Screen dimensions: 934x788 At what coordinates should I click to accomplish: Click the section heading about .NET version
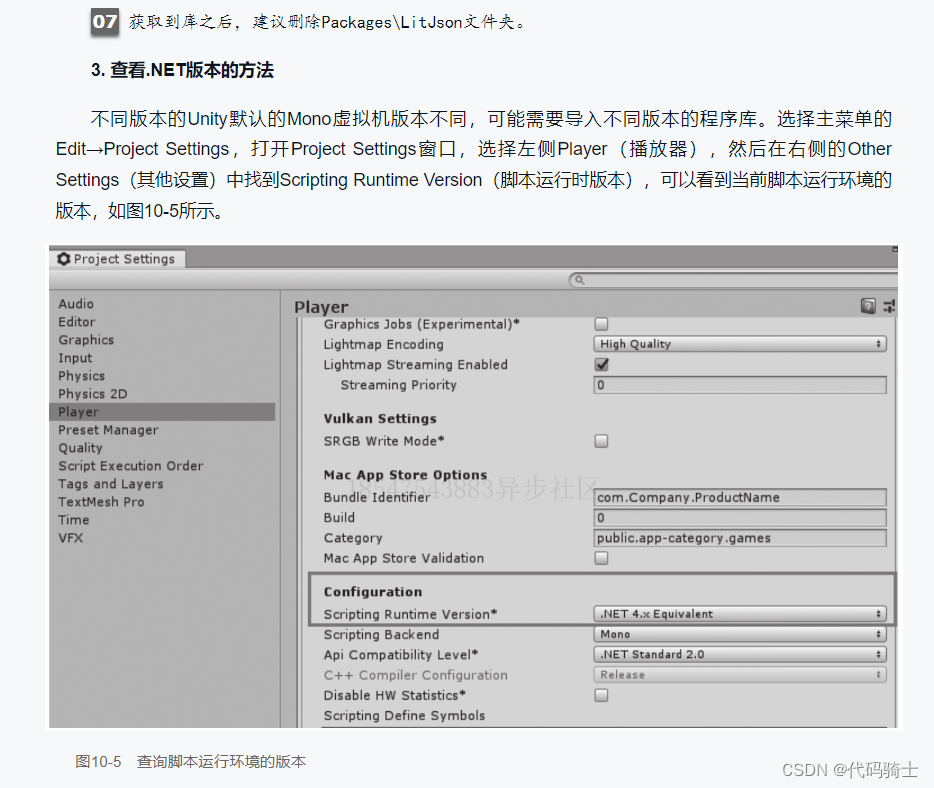point(182,70)
